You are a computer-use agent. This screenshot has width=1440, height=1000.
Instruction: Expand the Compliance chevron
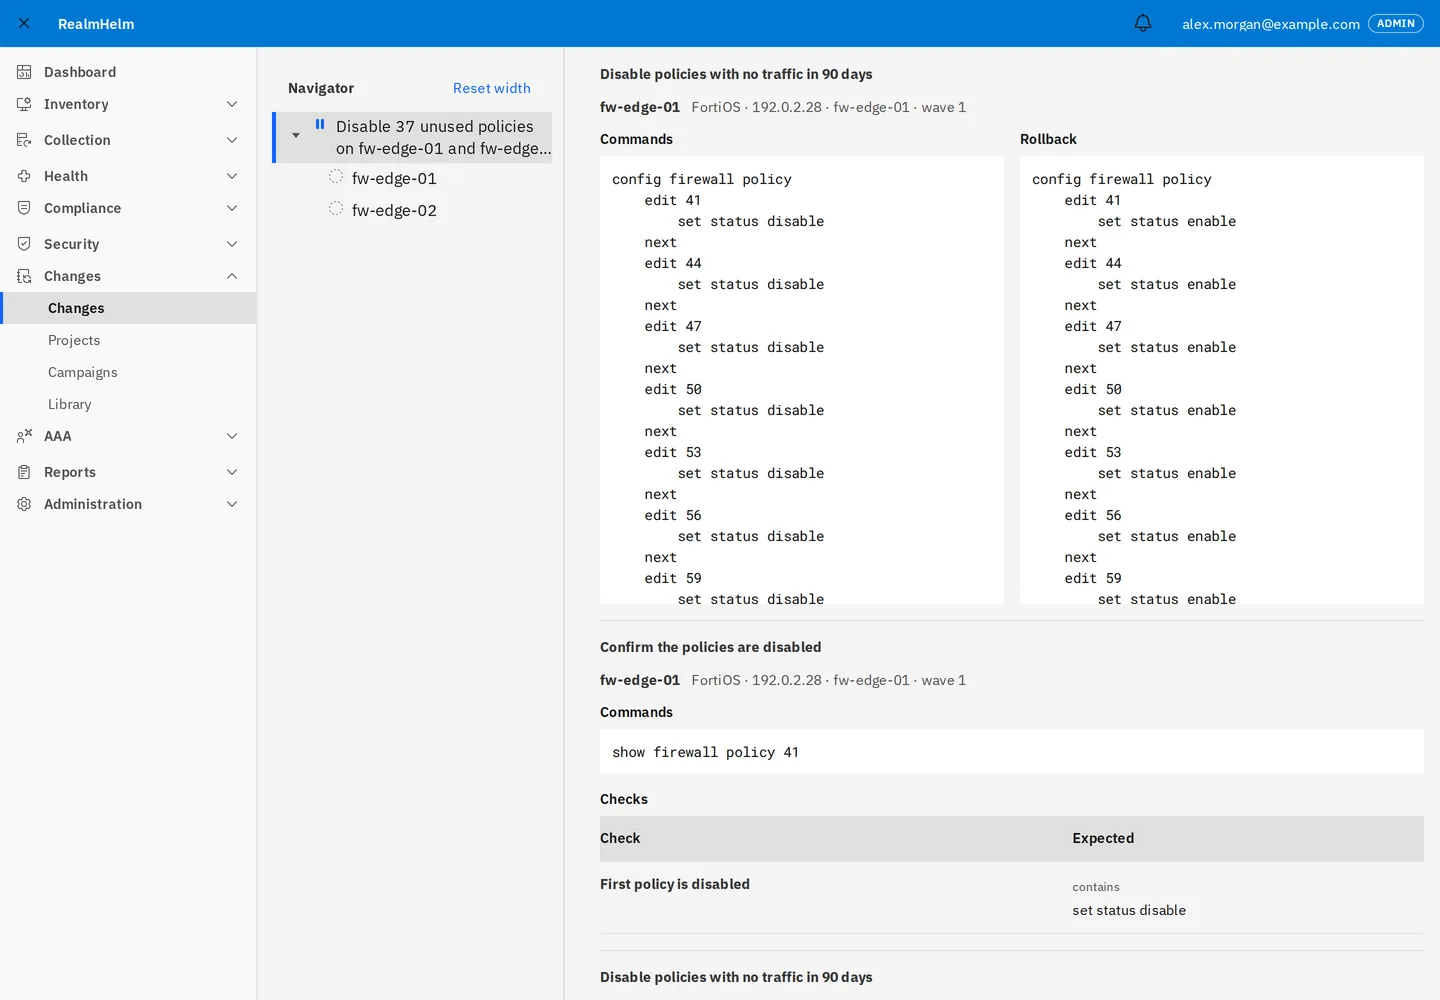click(232, 208)
